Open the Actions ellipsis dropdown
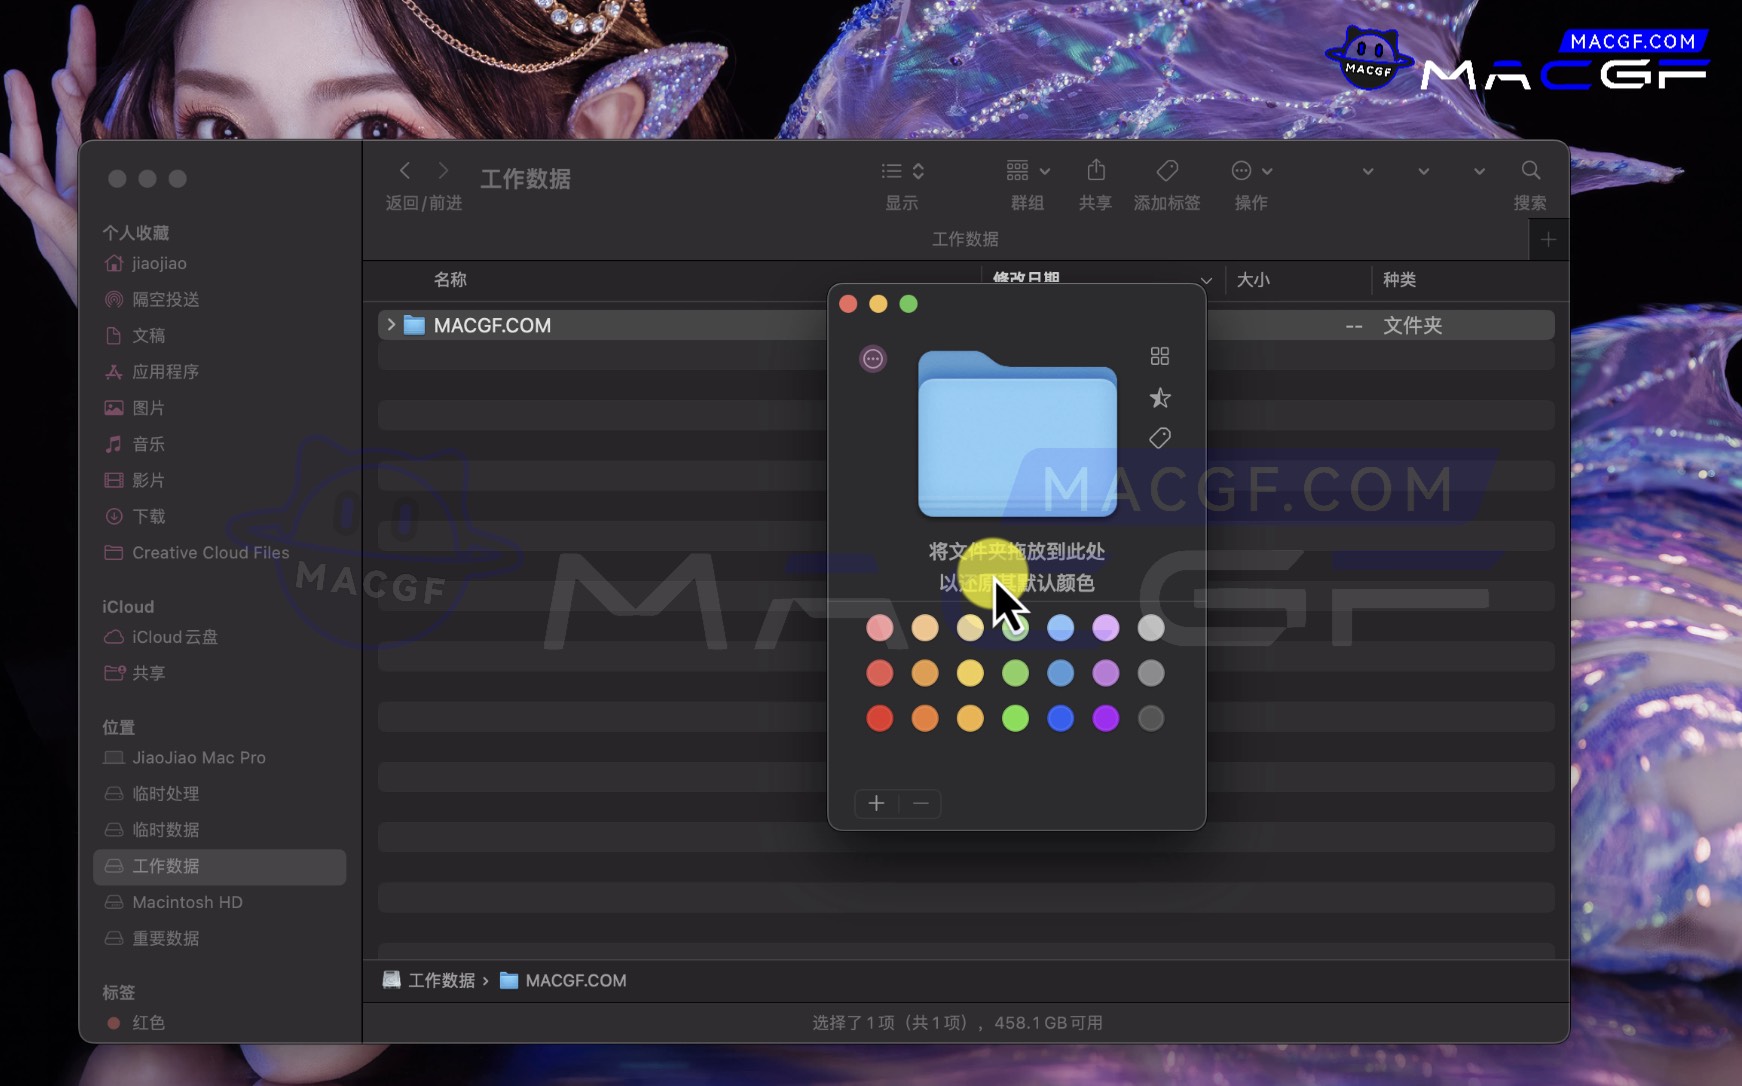Viewport: 1742px width, 1086px height. click(1251, 171)
